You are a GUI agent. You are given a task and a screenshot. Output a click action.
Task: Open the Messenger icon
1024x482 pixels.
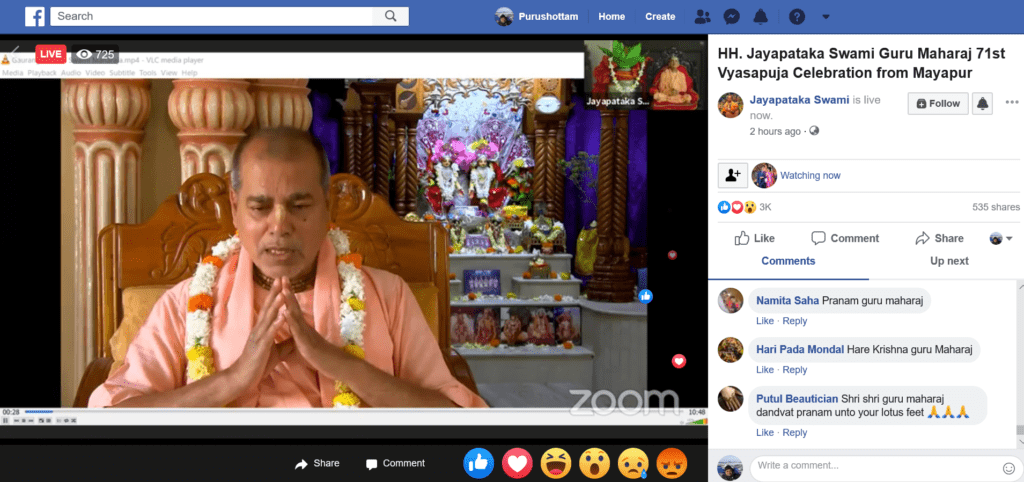pyautogui.click(x=731, y=17)
